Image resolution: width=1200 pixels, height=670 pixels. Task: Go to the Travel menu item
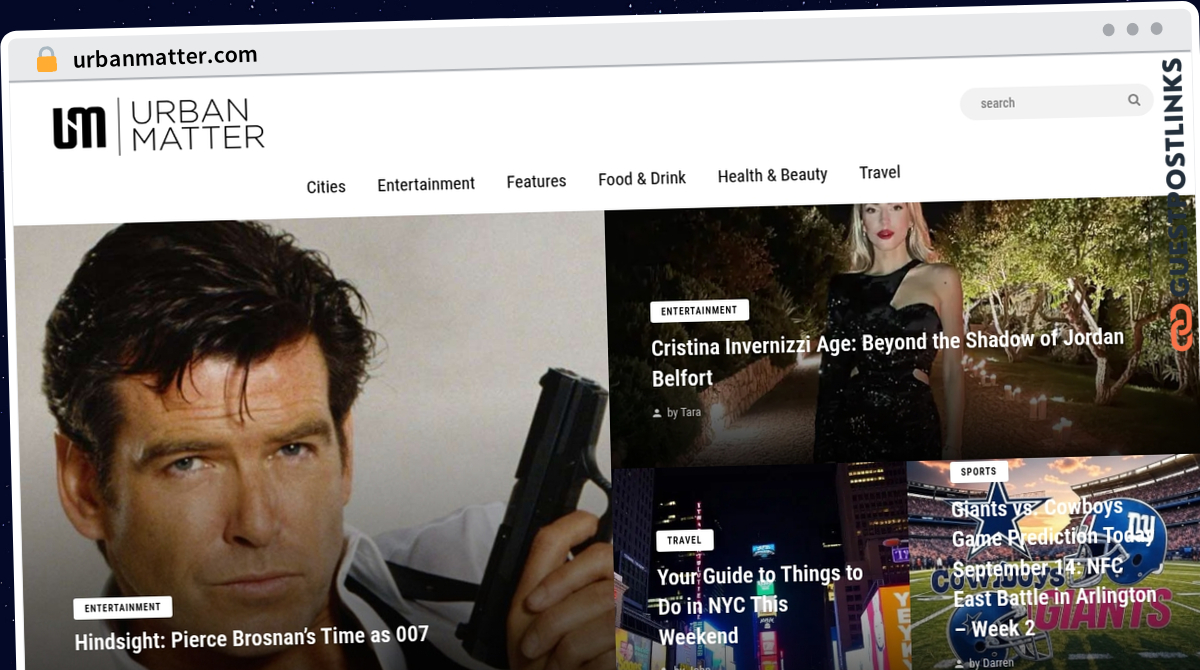point(880,172)
